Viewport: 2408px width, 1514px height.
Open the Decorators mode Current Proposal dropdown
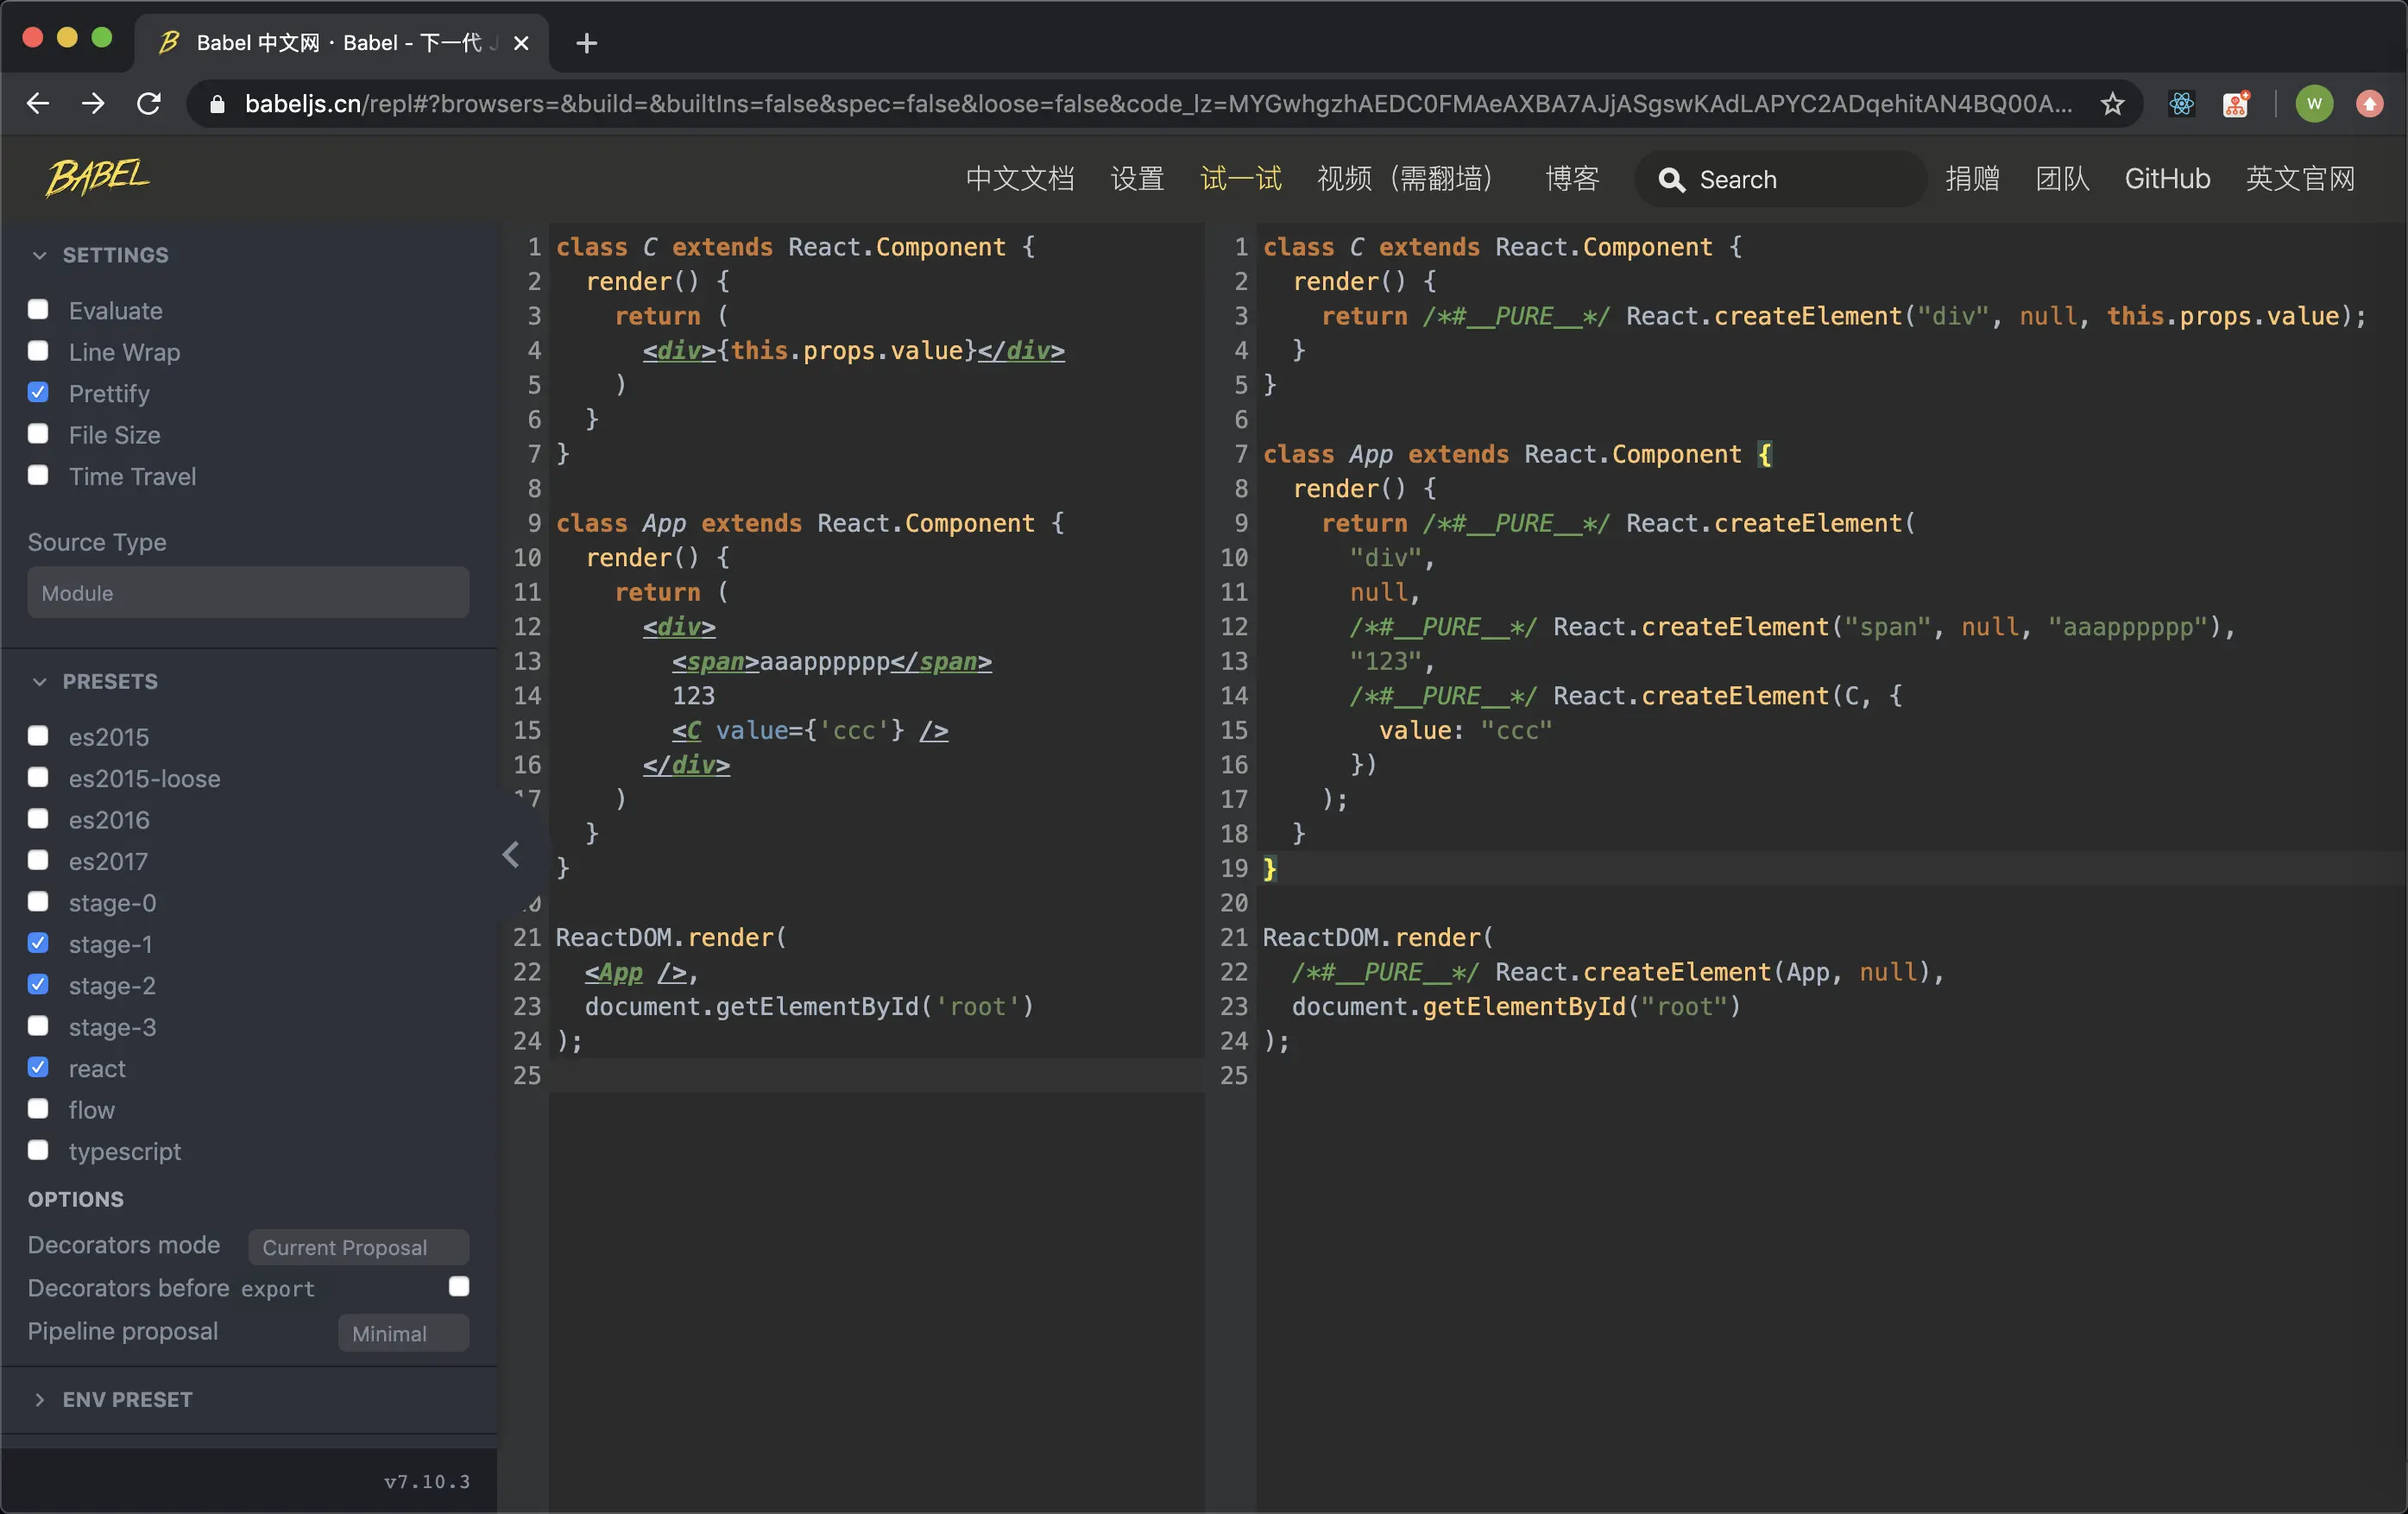pyautogui.click(x=358, y=1247)
